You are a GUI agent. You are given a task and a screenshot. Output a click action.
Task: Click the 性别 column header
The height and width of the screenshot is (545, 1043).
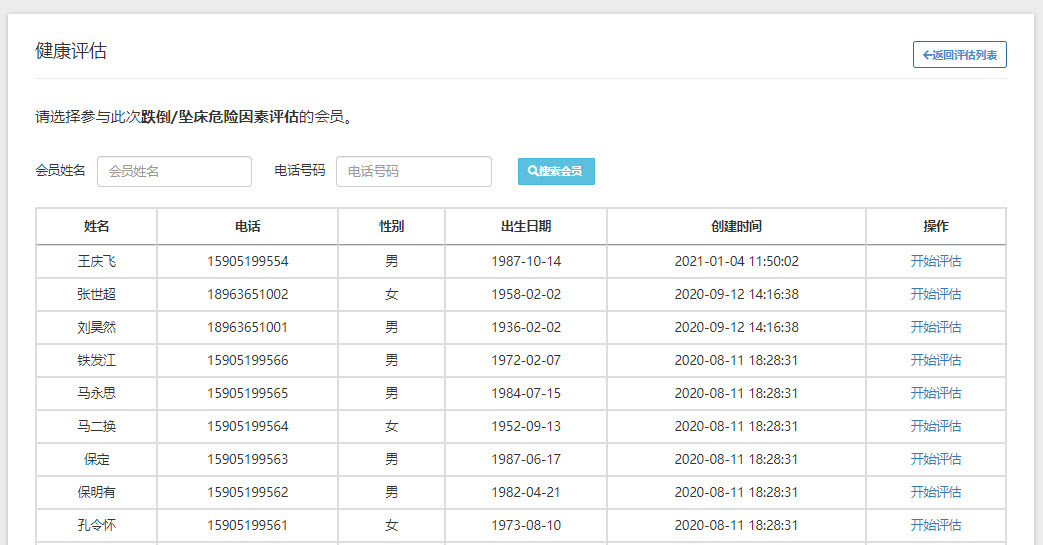pos(391,227)
